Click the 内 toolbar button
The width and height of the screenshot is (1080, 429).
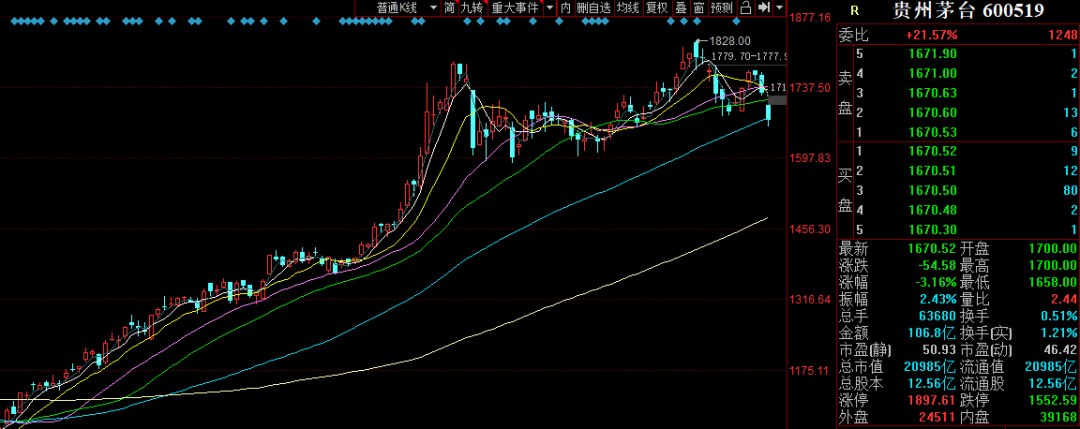(565, 8)
